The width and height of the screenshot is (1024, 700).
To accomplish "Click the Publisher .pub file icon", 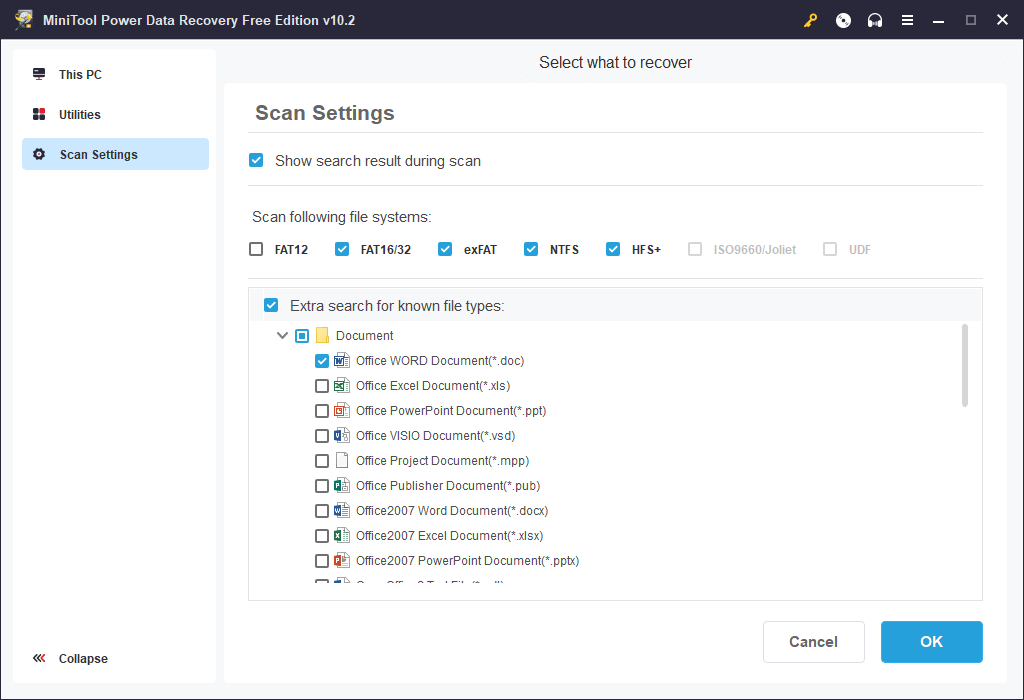I will point(342,485).
